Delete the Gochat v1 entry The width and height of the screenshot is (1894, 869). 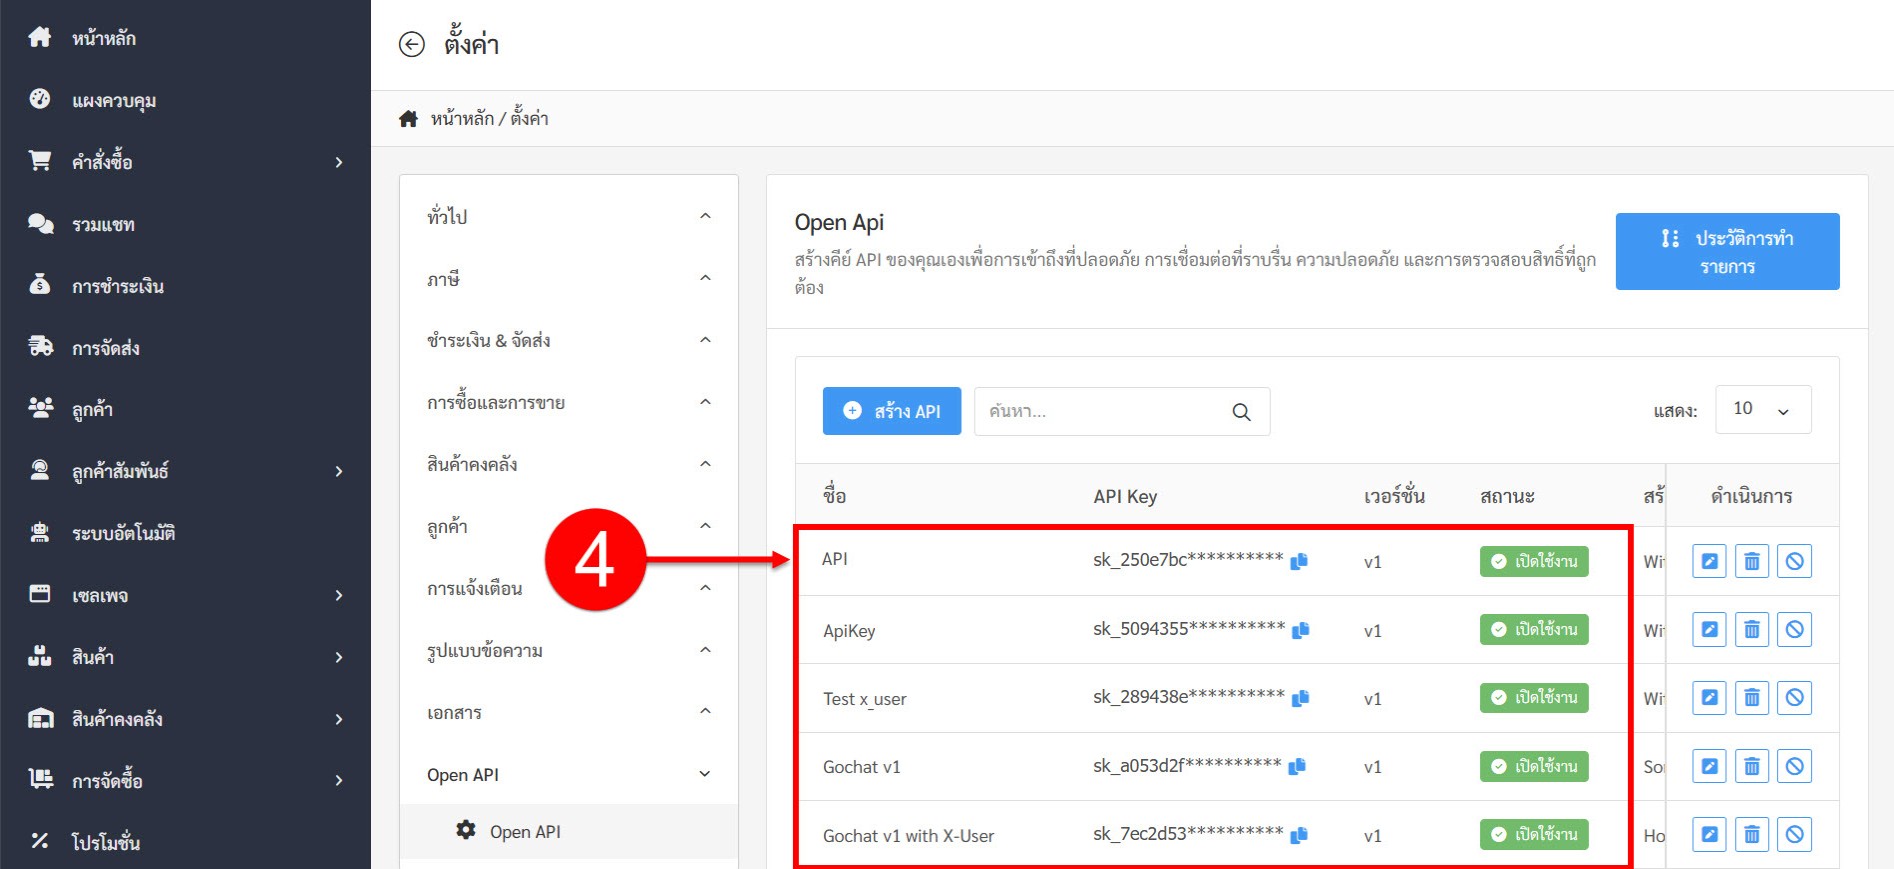tap(1752, 766)
